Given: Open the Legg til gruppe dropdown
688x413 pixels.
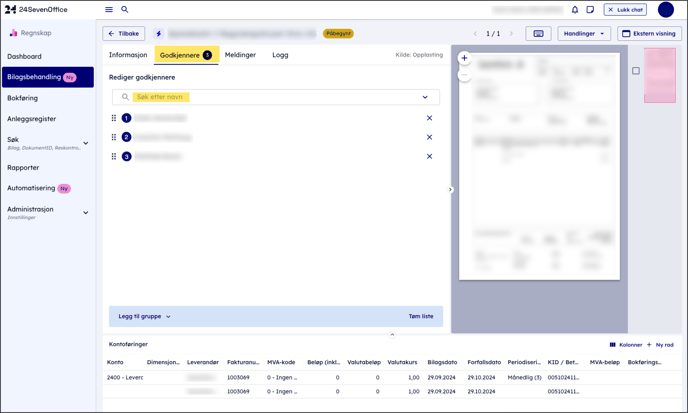Looking at the screenshot, I should [x=144, y=316].
